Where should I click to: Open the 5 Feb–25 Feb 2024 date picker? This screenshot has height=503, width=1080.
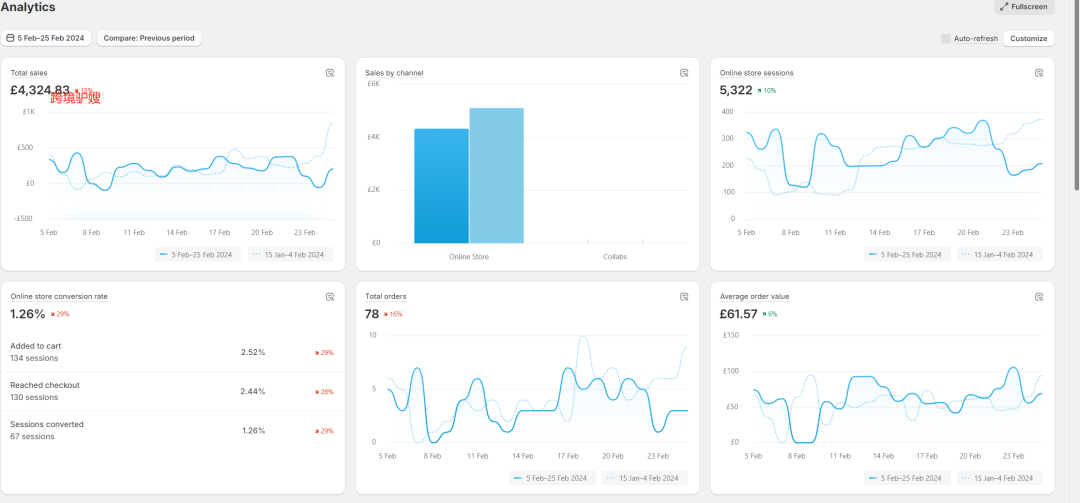[x=47, y=38]
